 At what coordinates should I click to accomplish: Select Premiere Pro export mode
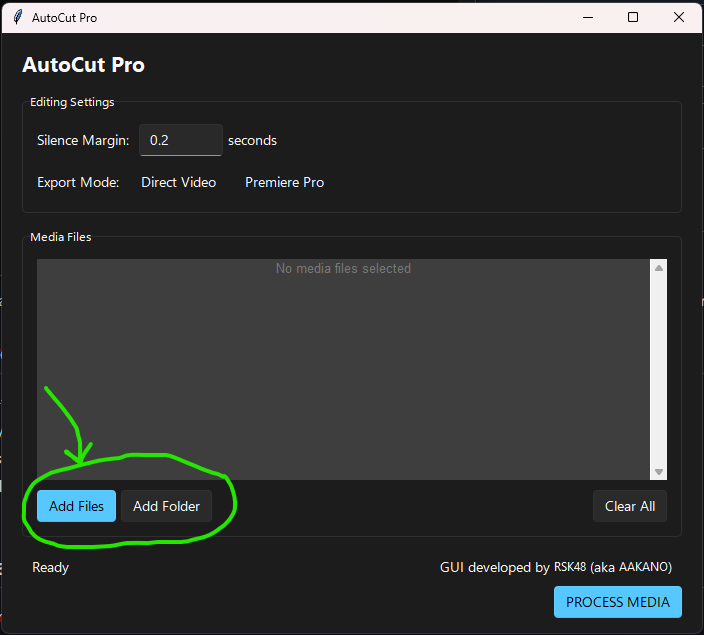point(284,182)
